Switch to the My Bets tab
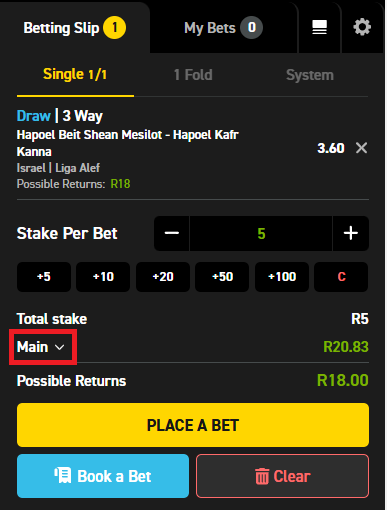387x510 pixels. [223, 28]
